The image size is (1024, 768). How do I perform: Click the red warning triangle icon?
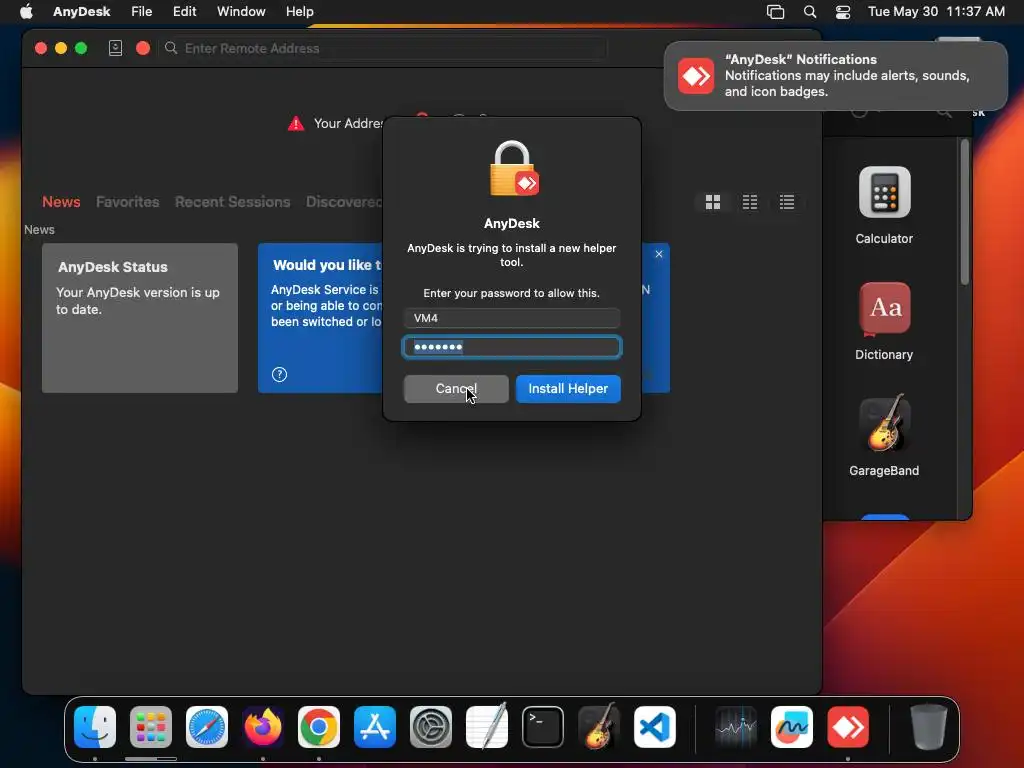[x=296, y=123]
